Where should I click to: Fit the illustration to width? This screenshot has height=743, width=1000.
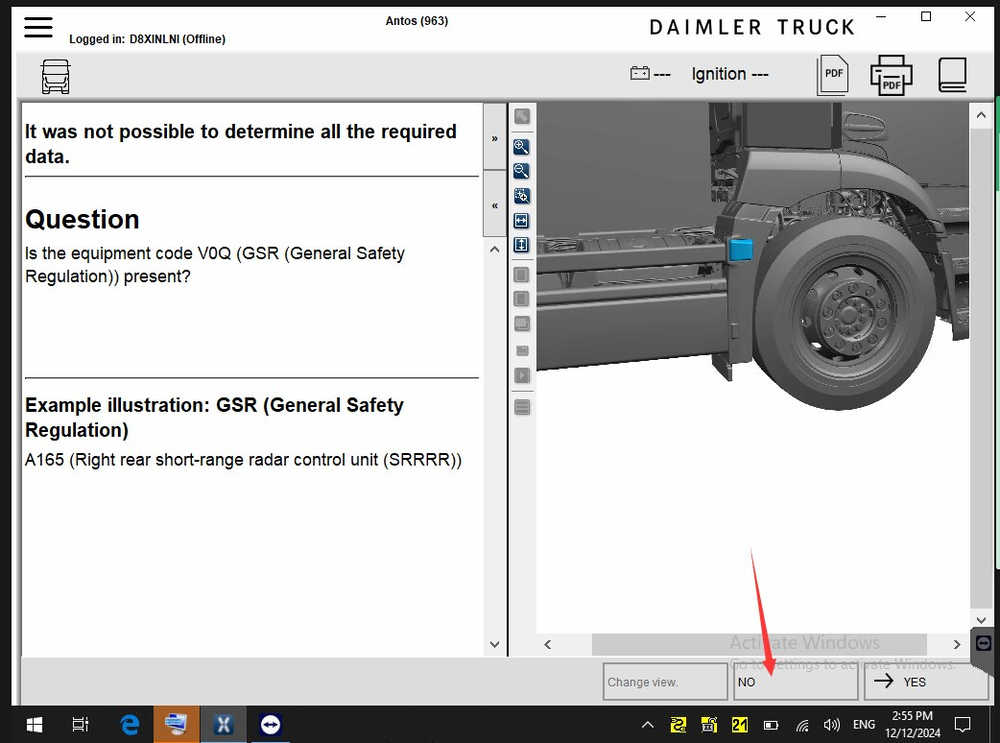(x=521, y=221)
